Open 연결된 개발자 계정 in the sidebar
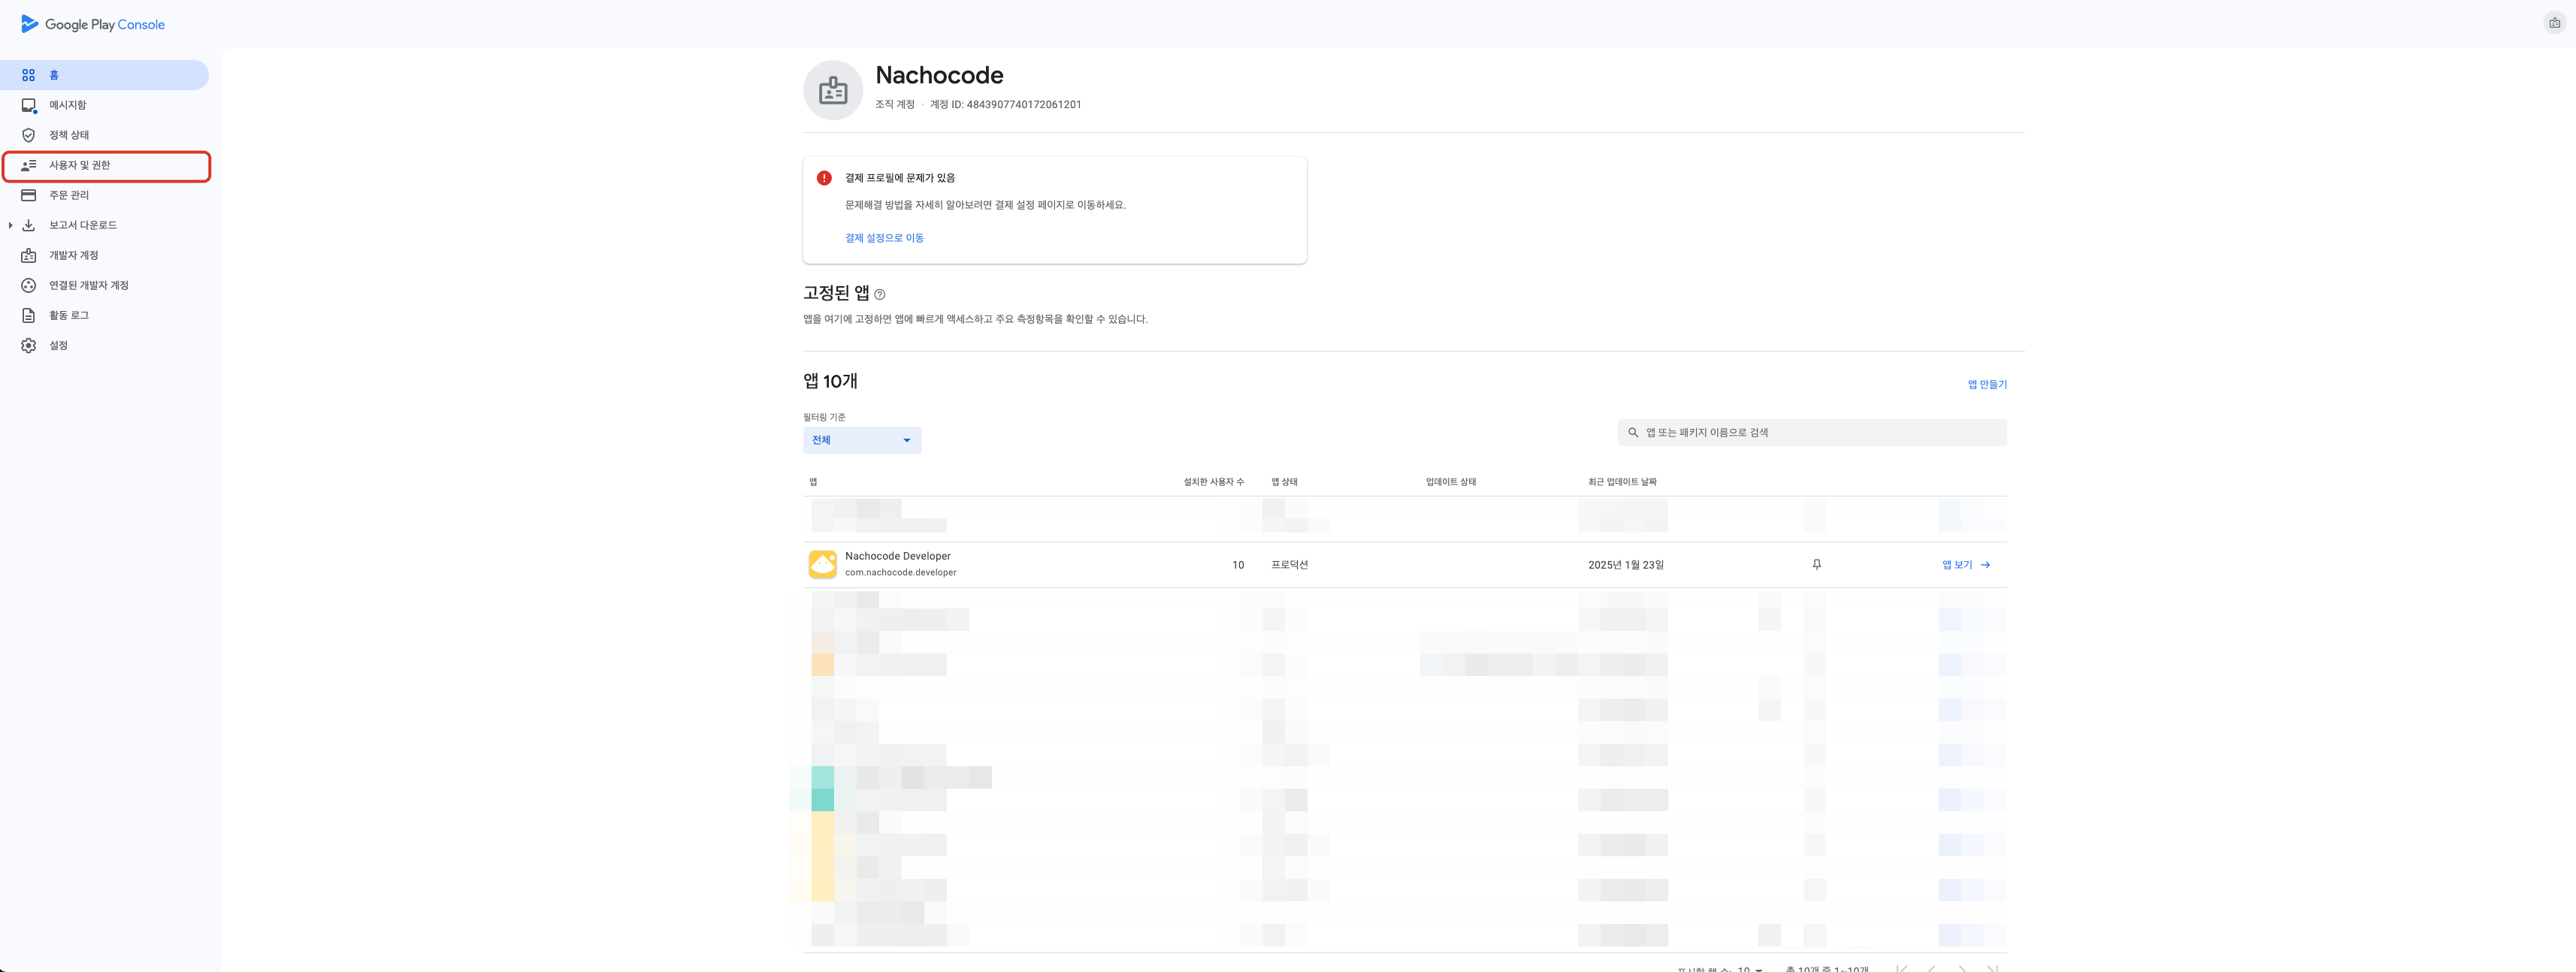 [89, 285]
